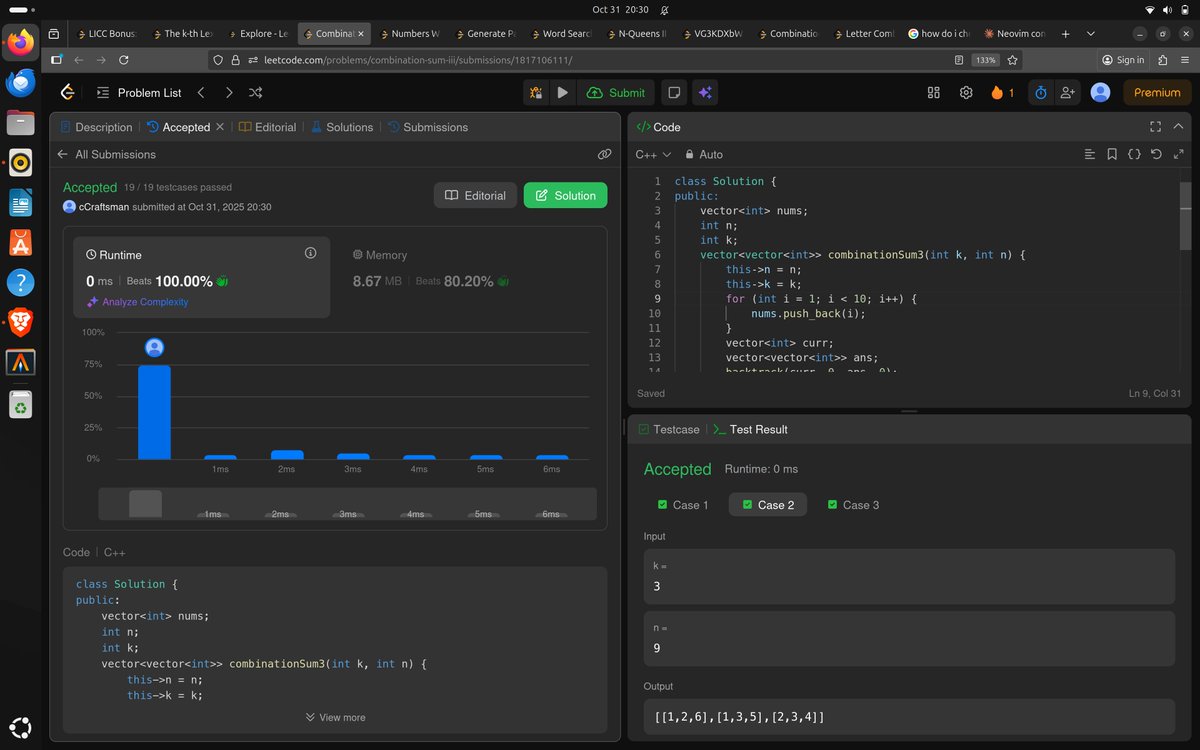Format code using the lines icon

(x=1089, y=154)
